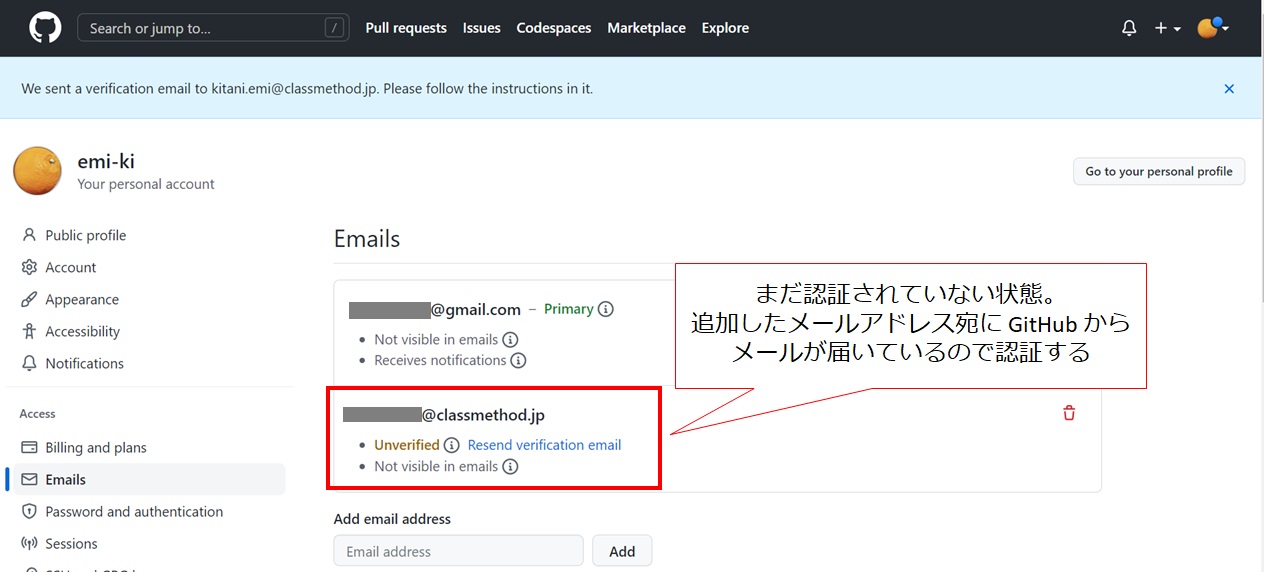
Task: Open Public profile settings
Action: coord(86,235)
